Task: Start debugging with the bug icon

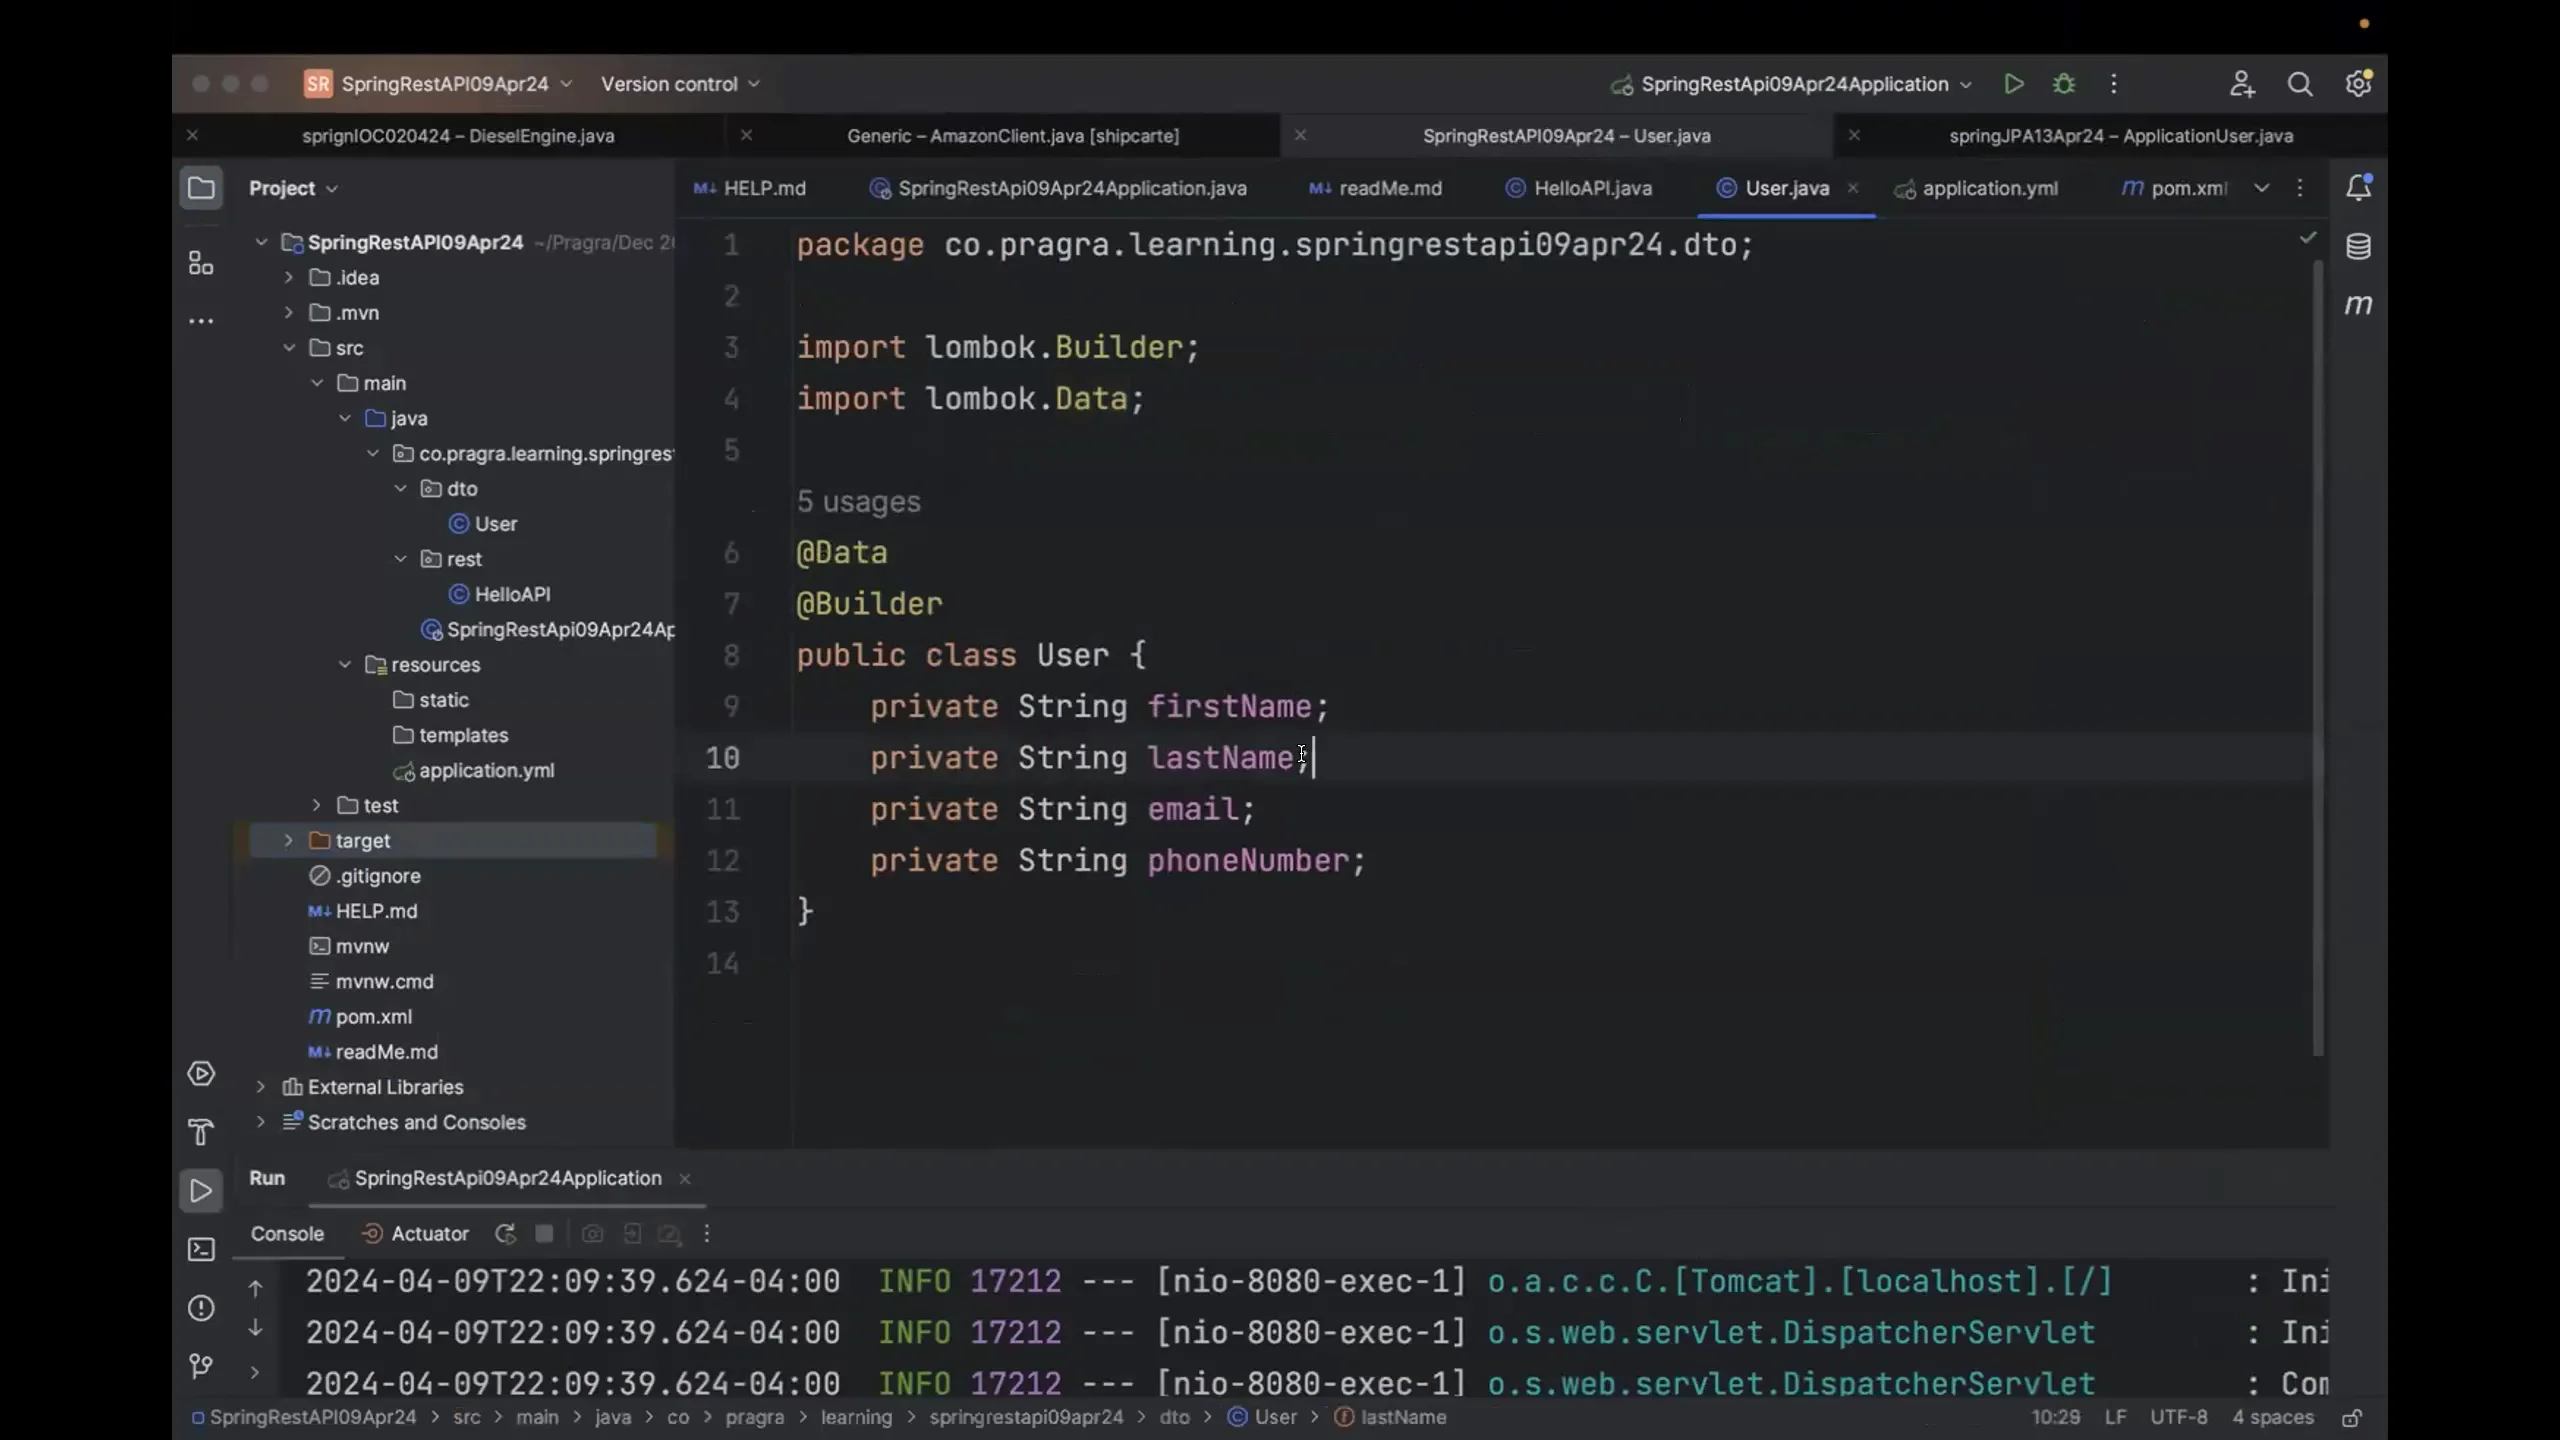Action: point(2064,84)
